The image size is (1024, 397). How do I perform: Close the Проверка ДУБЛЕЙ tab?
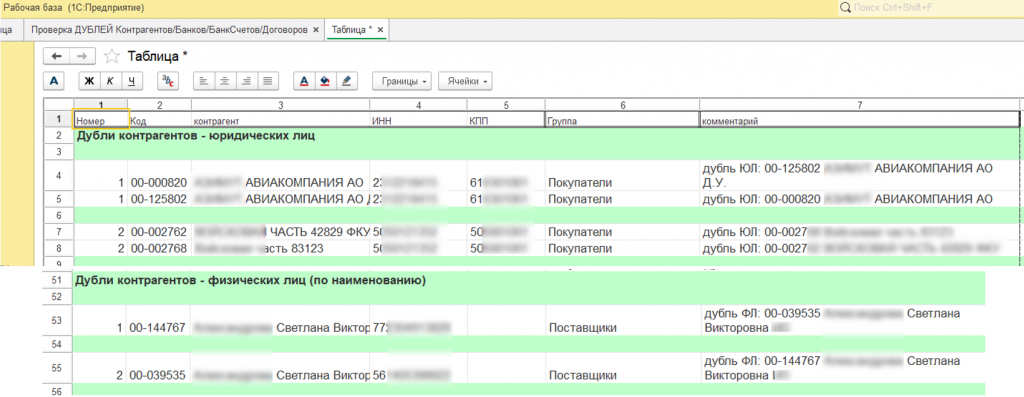316,30
